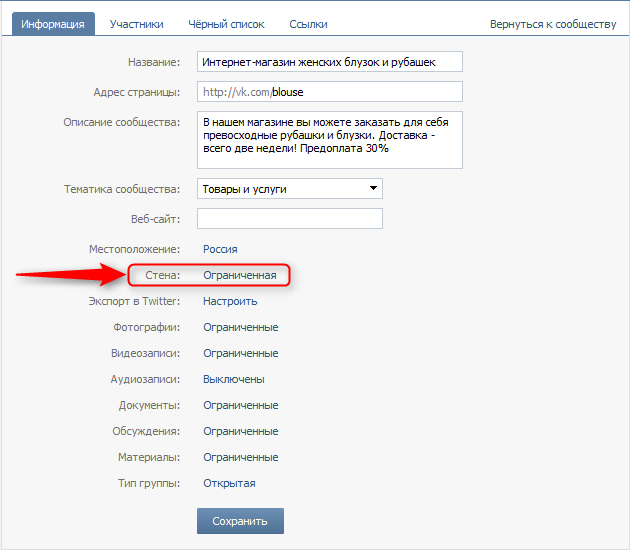
Task: Click Настроить for Экспорт в Twitter
Action: (230, 301)
